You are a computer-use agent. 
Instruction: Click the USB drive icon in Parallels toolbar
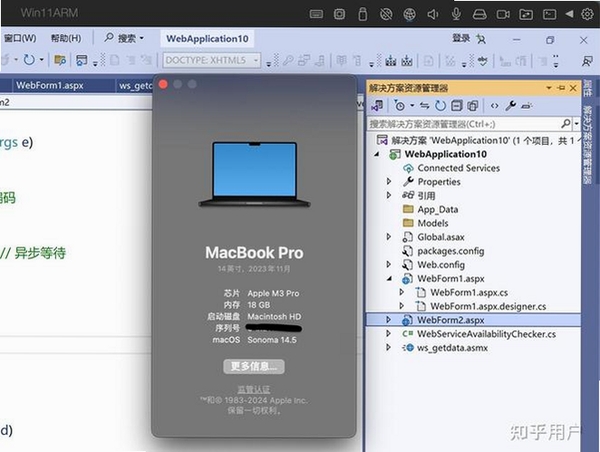click(363, 14)
